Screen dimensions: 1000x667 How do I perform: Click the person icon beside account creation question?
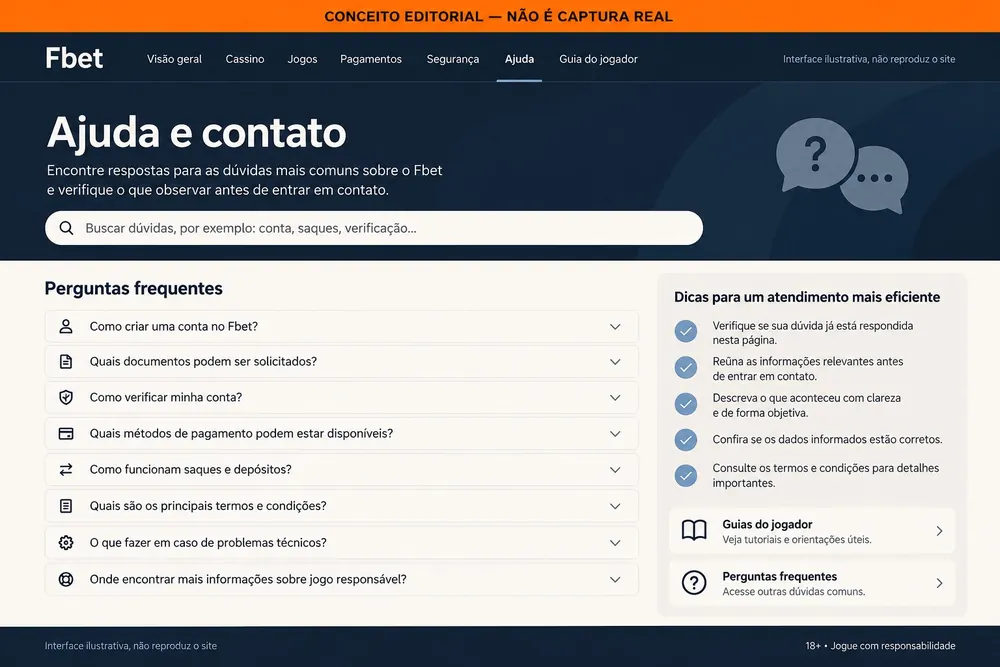pyautogui.click(x=66, y=326)
